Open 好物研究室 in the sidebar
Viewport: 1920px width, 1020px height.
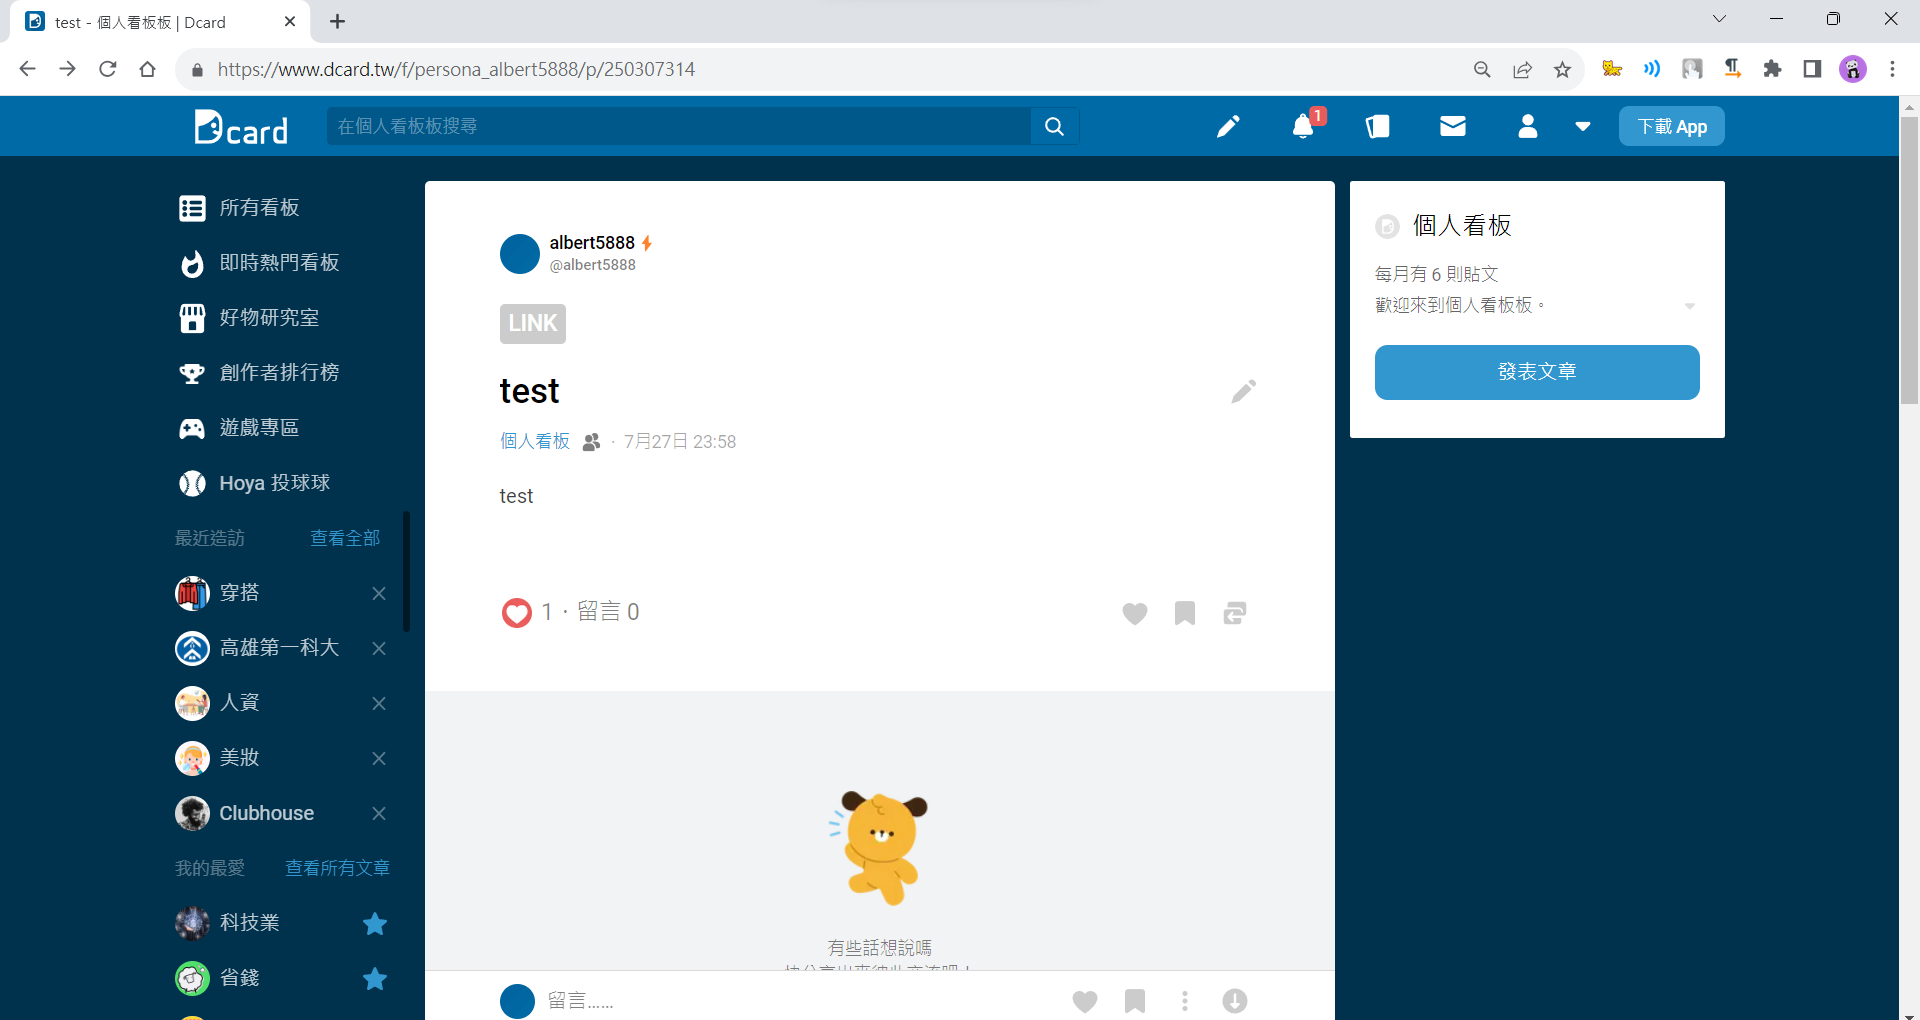coord(249,318)
